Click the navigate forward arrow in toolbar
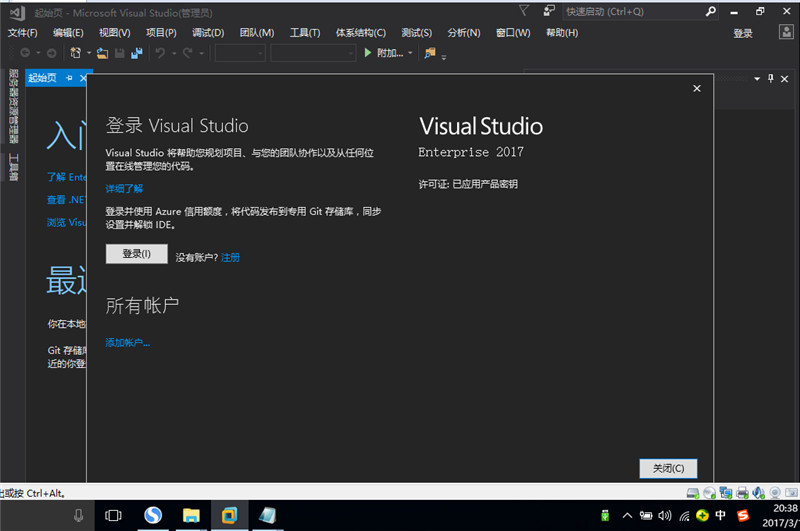The height and width of the screenshot is (531, 800). point(52,53)
